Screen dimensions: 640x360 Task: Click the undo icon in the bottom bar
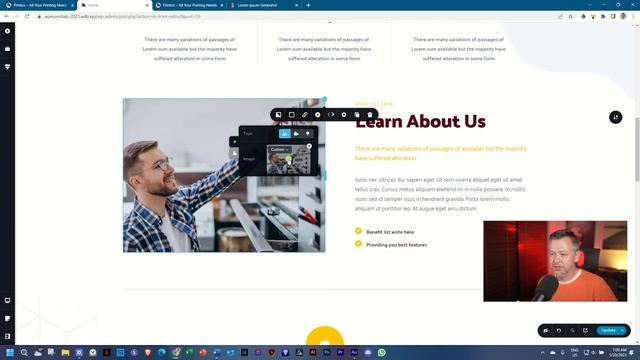point(559,331)
